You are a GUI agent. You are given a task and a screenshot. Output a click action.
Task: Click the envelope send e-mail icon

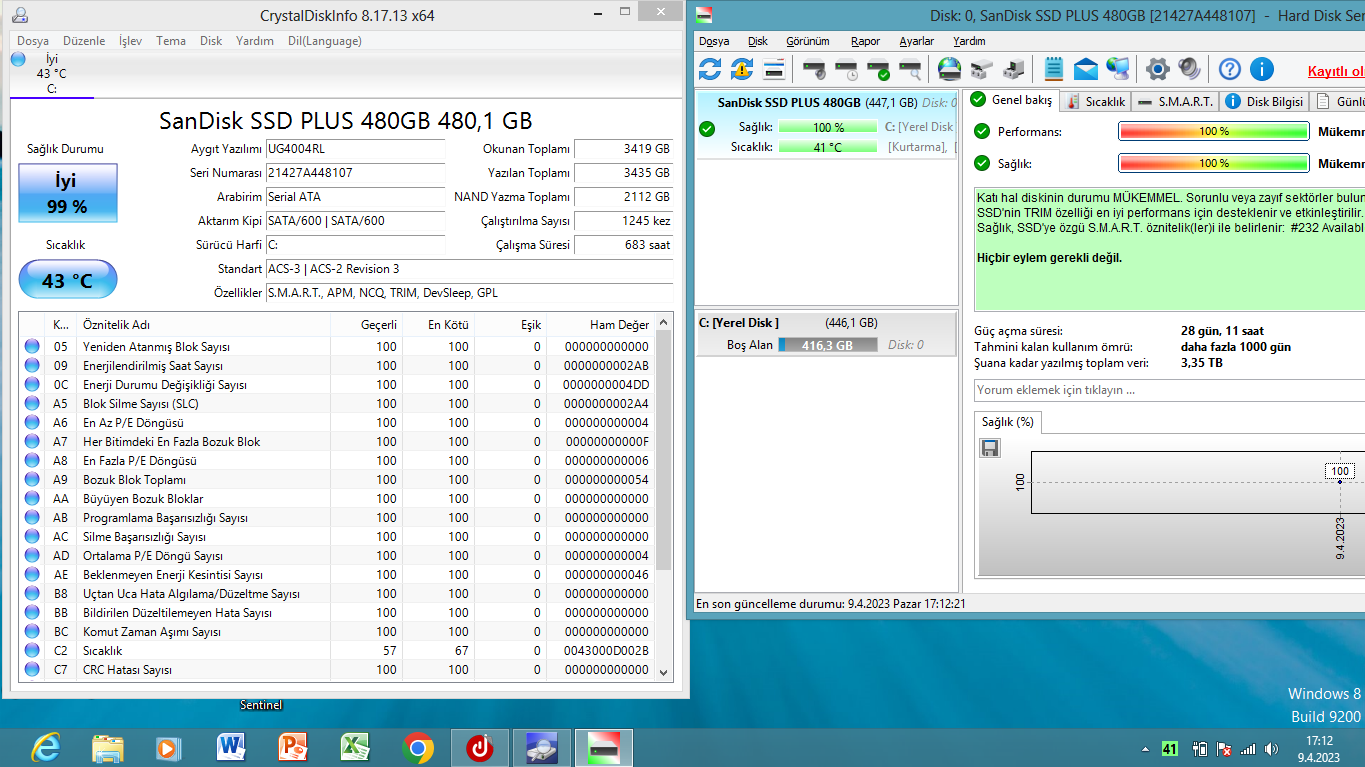coord(1085,69)
